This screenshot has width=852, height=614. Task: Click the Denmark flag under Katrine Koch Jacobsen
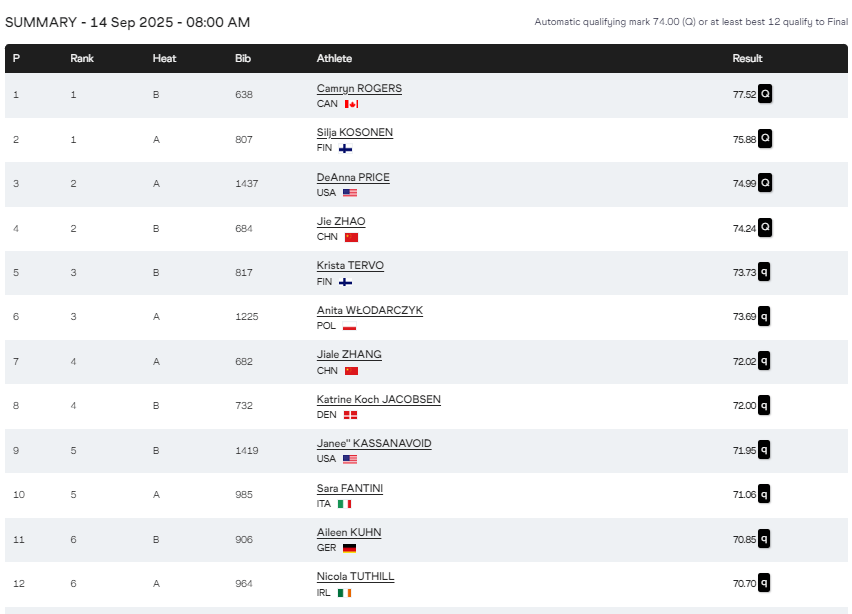pos(350,415)
